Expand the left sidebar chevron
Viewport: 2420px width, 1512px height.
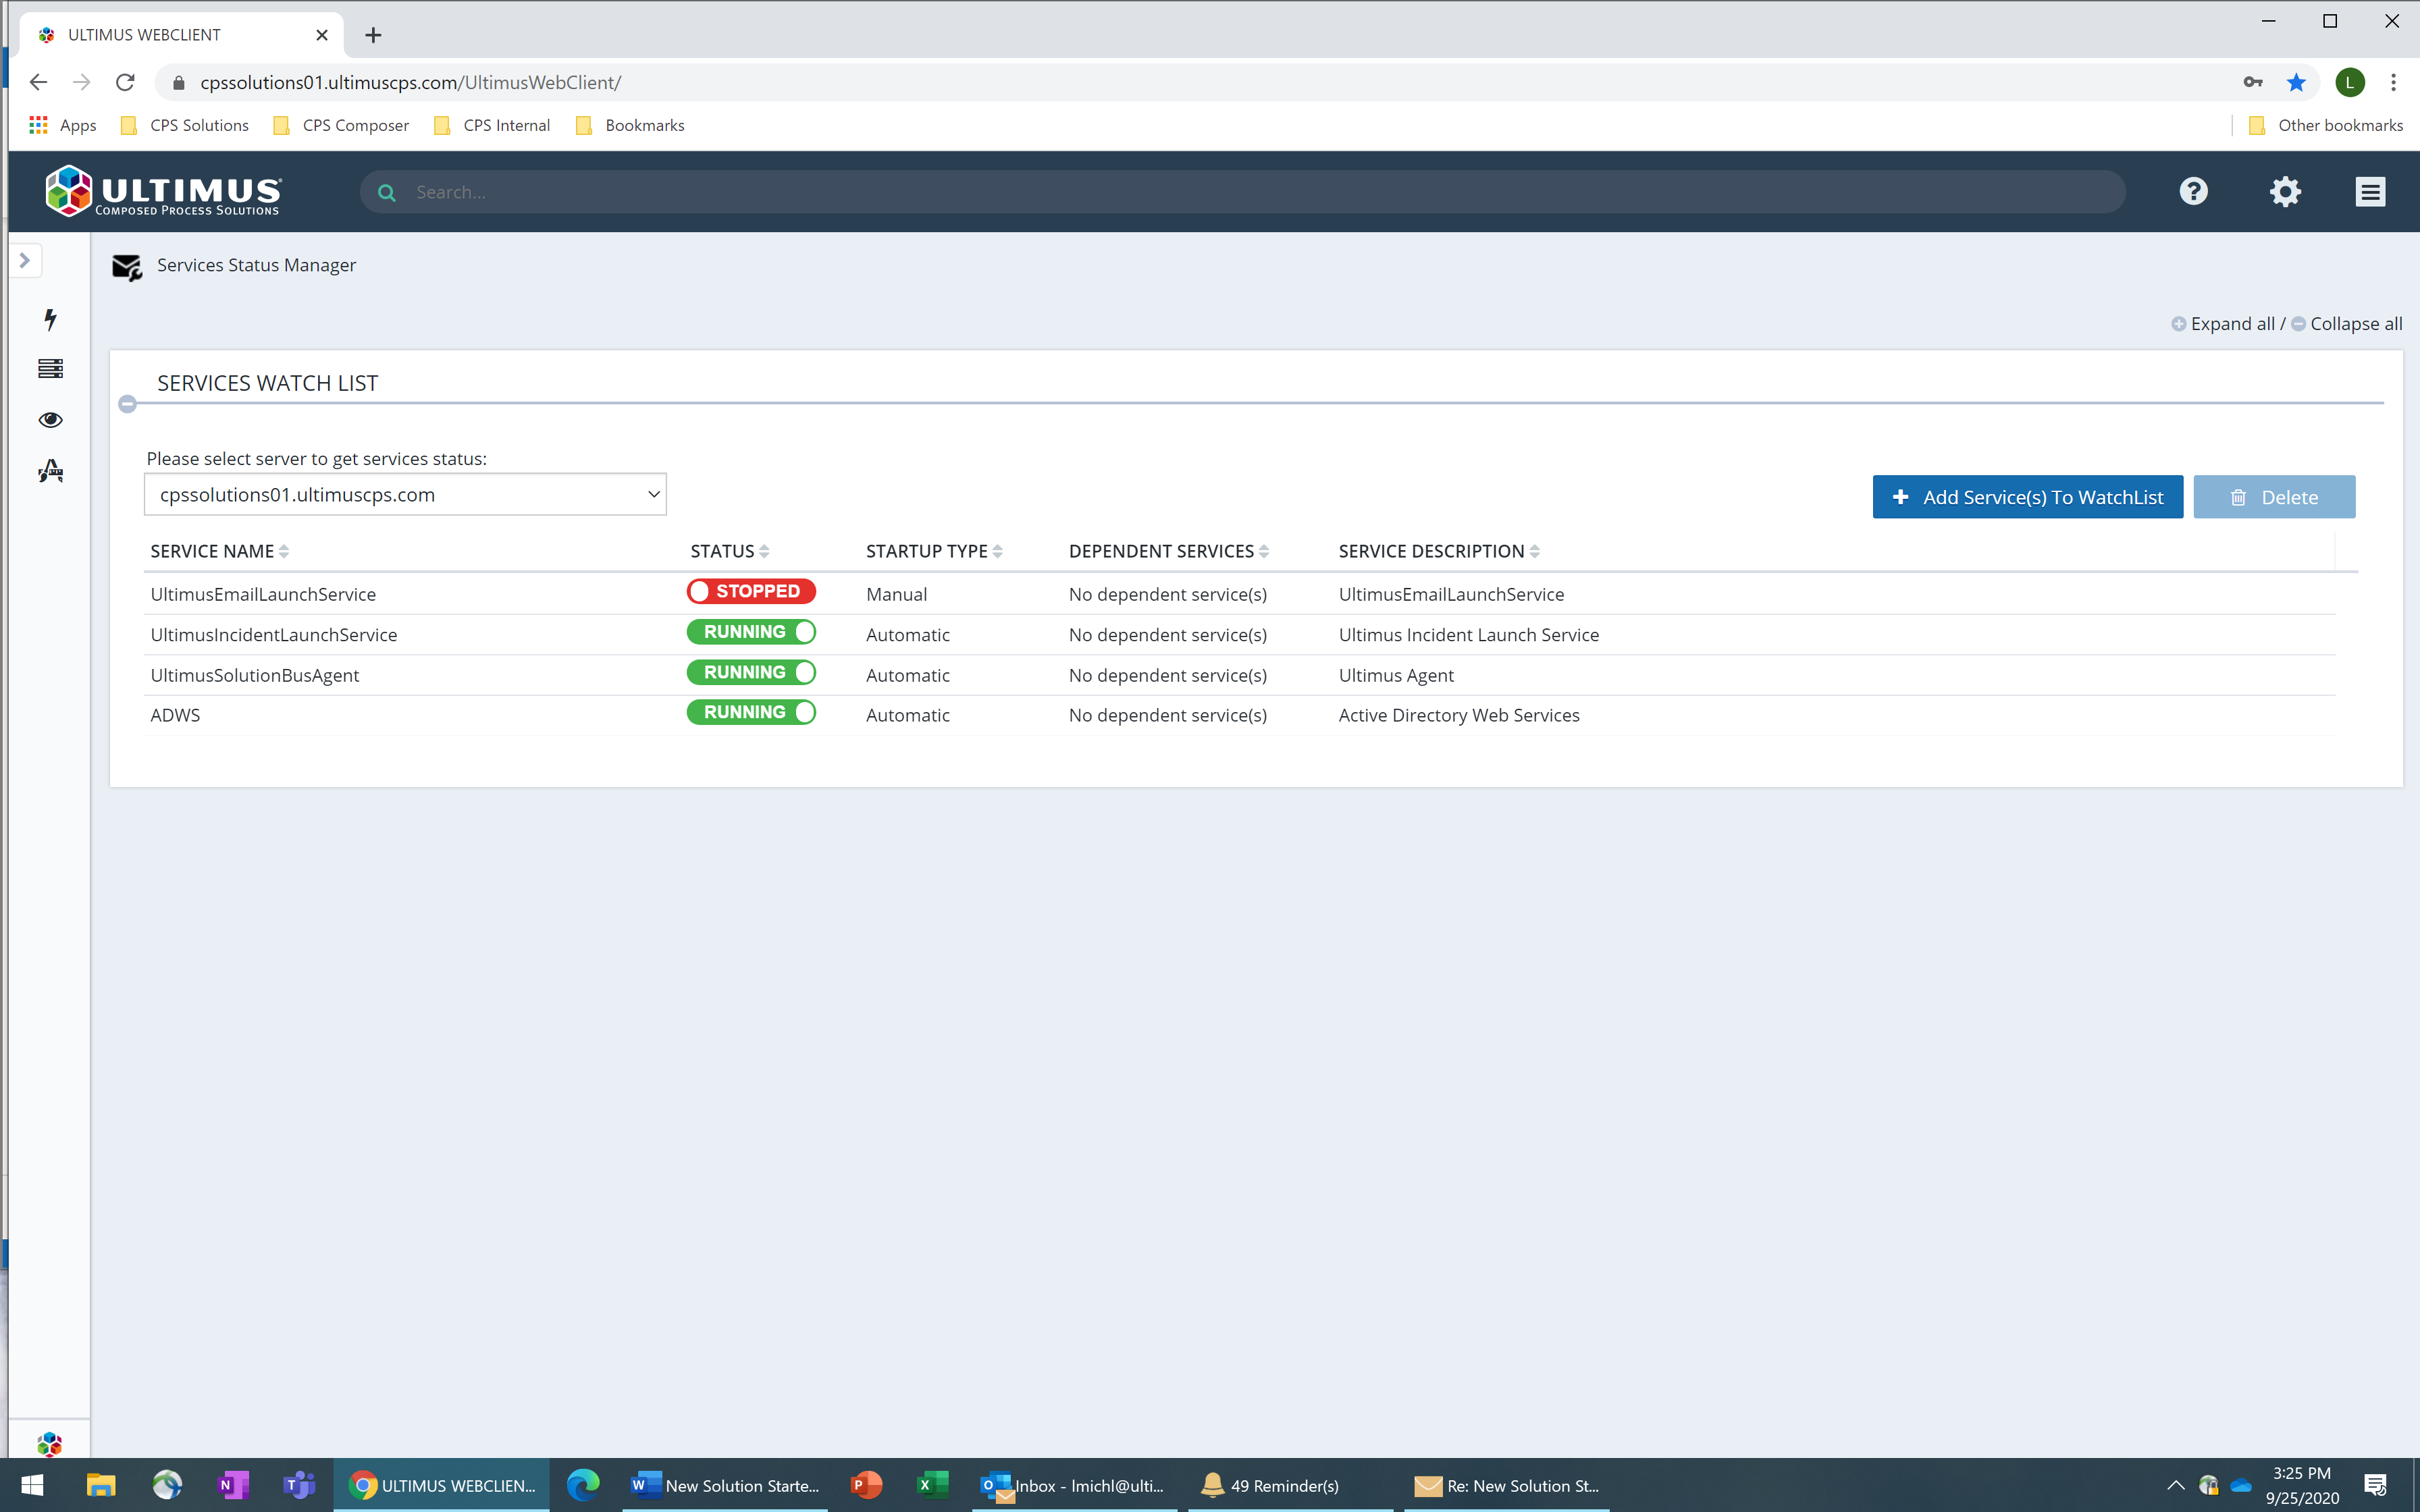[x=25, y=260]
